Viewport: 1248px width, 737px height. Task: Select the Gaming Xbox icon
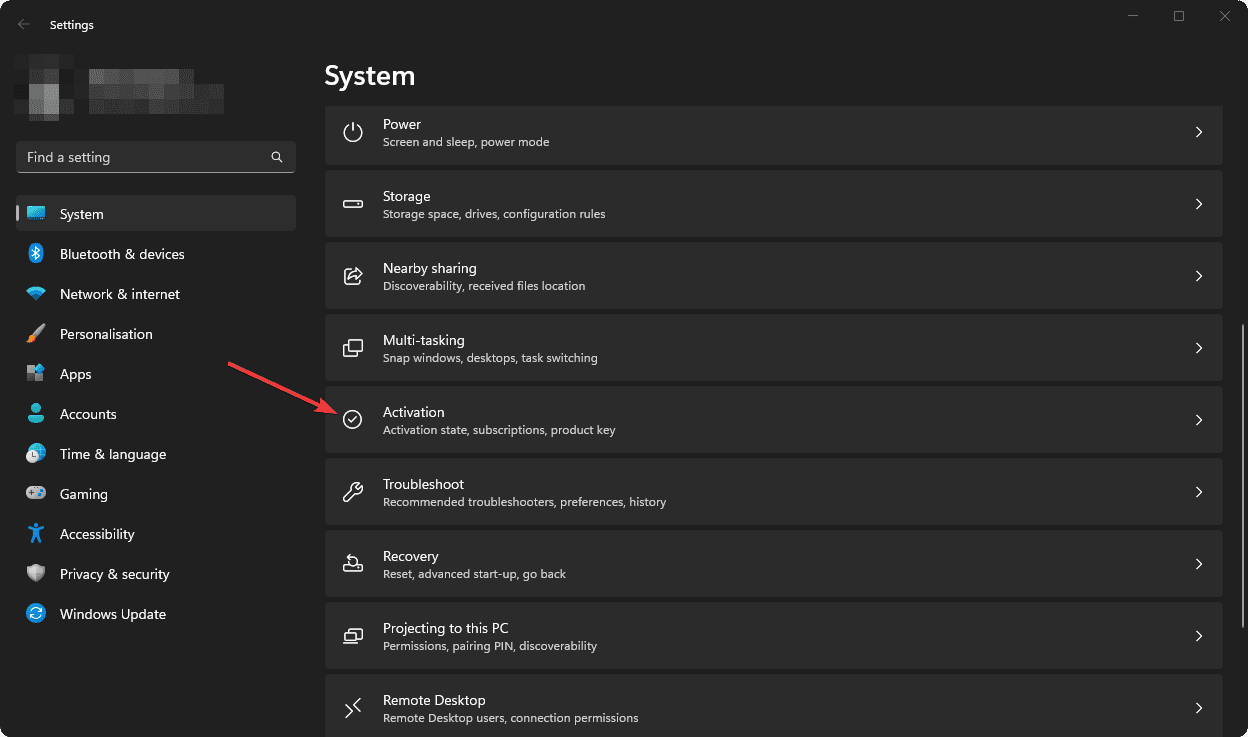point(36,493)
